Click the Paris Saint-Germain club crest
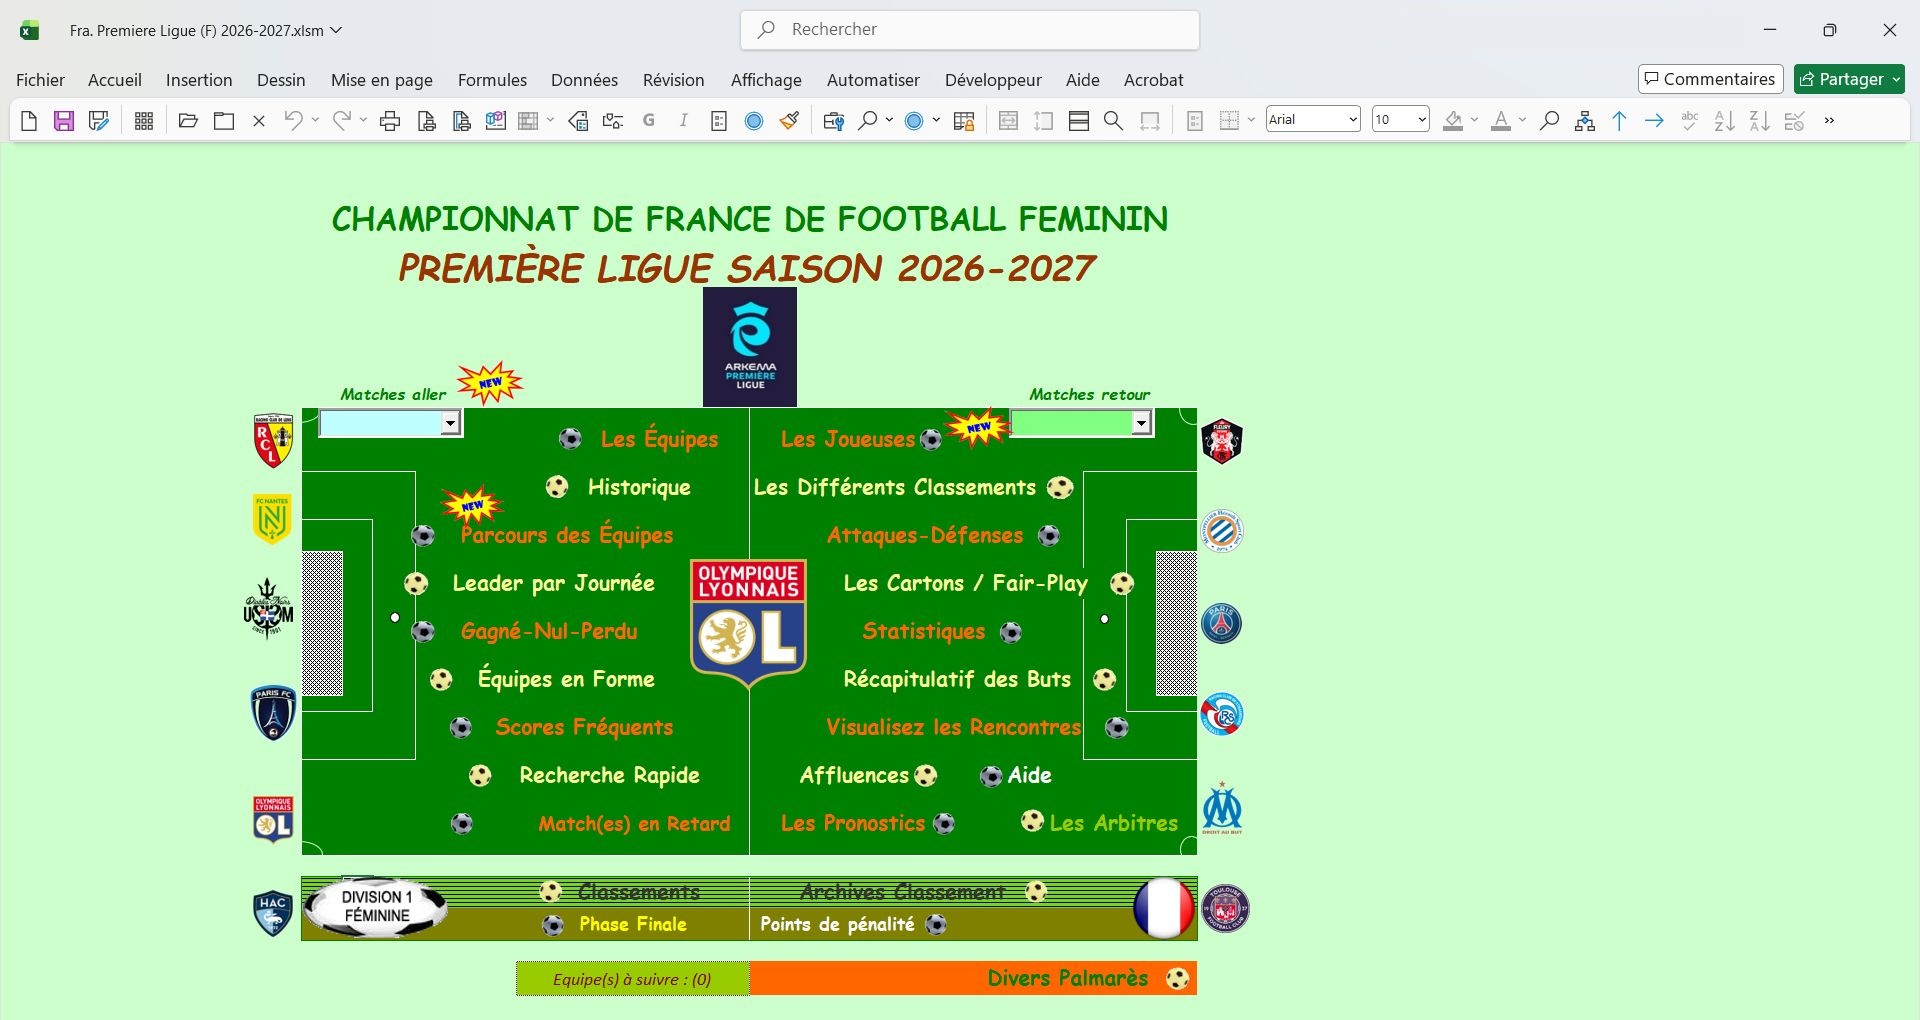This screenshot has height=1020, width=1920. coord(1221,623)
